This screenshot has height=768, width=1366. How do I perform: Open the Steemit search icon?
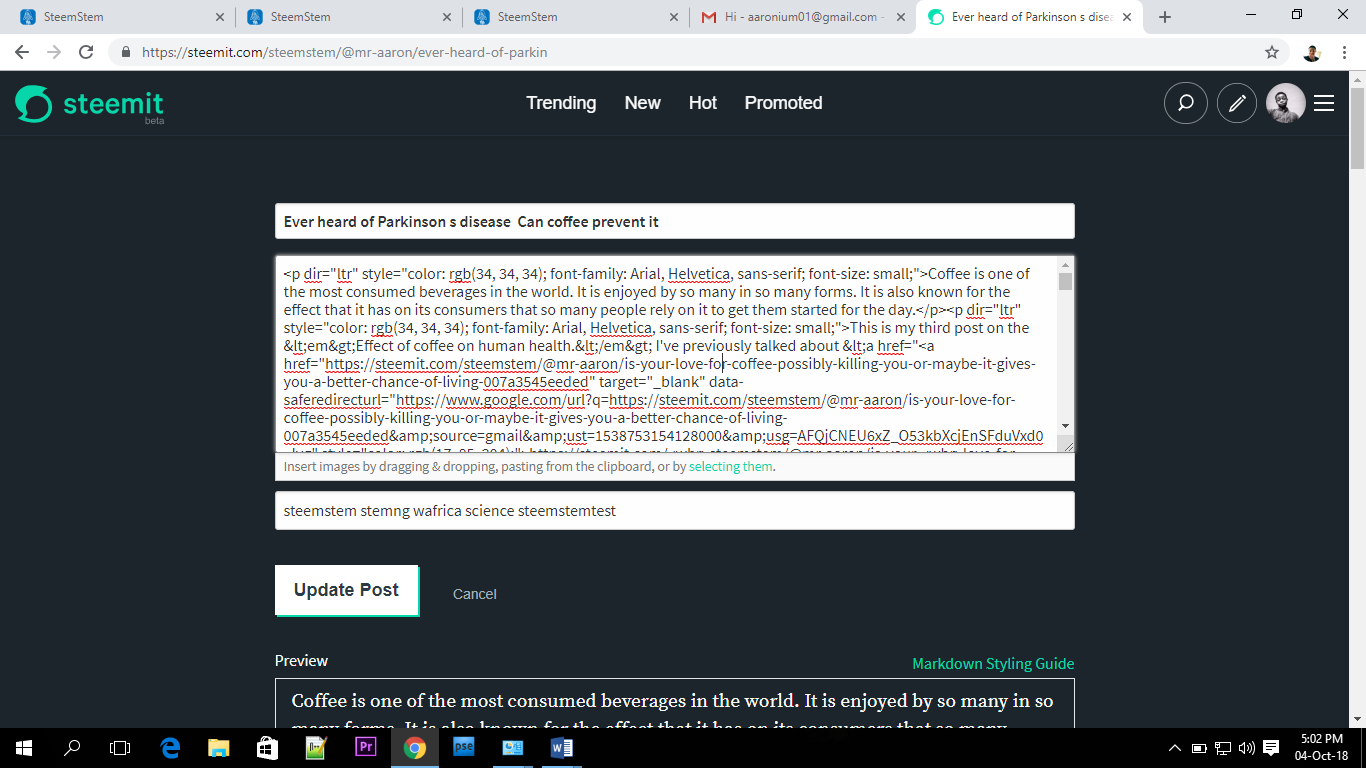[1186, 103]
